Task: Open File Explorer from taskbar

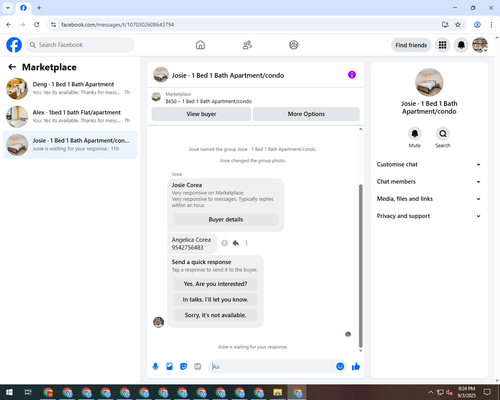Action: [x=277, y=392]
